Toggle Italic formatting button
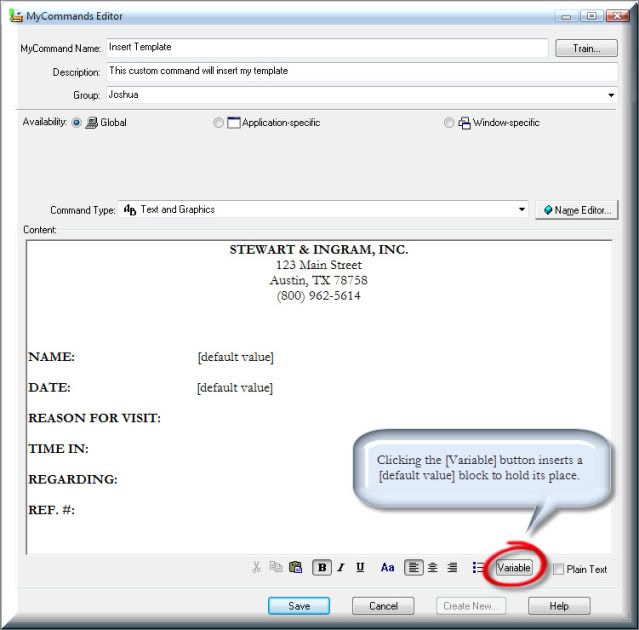Viewport: 639px width, 630px height. click(341, 567)
